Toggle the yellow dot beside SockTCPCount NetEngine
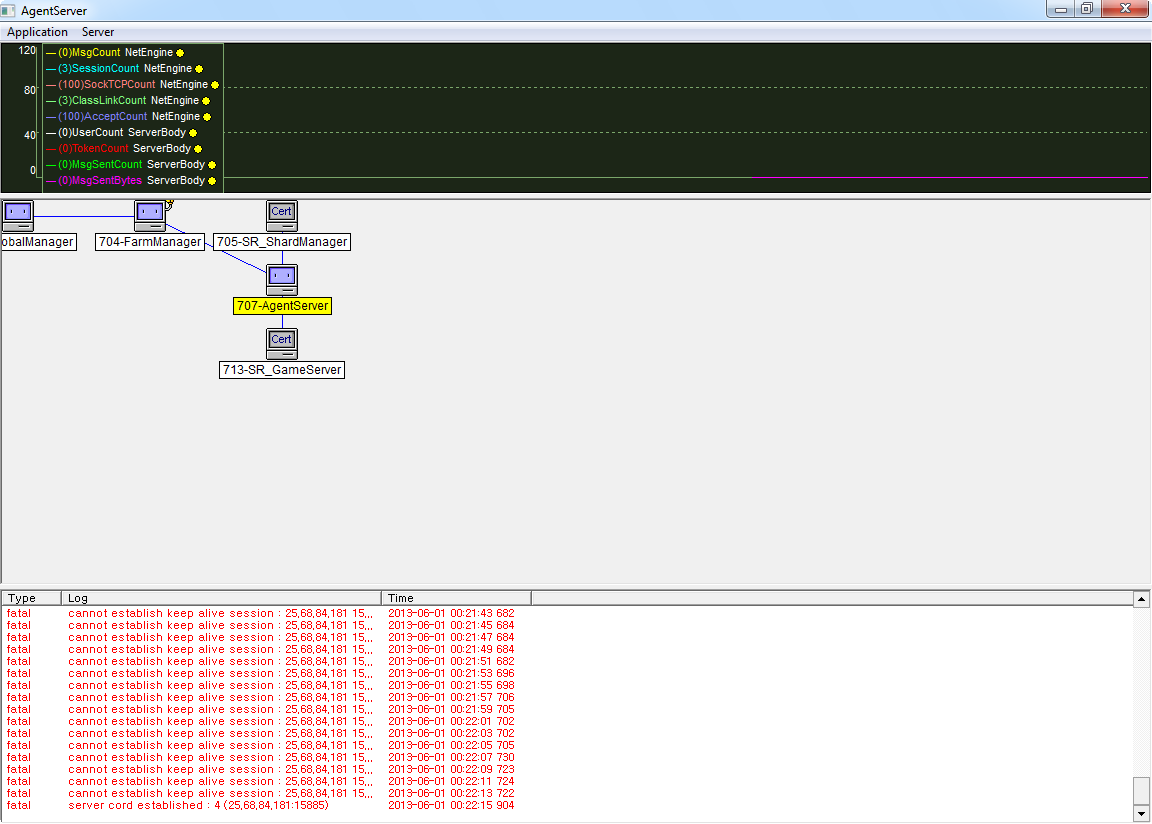Image resolution: width=1152 pixels, height=824 pixels. click(x=215, y=85)
